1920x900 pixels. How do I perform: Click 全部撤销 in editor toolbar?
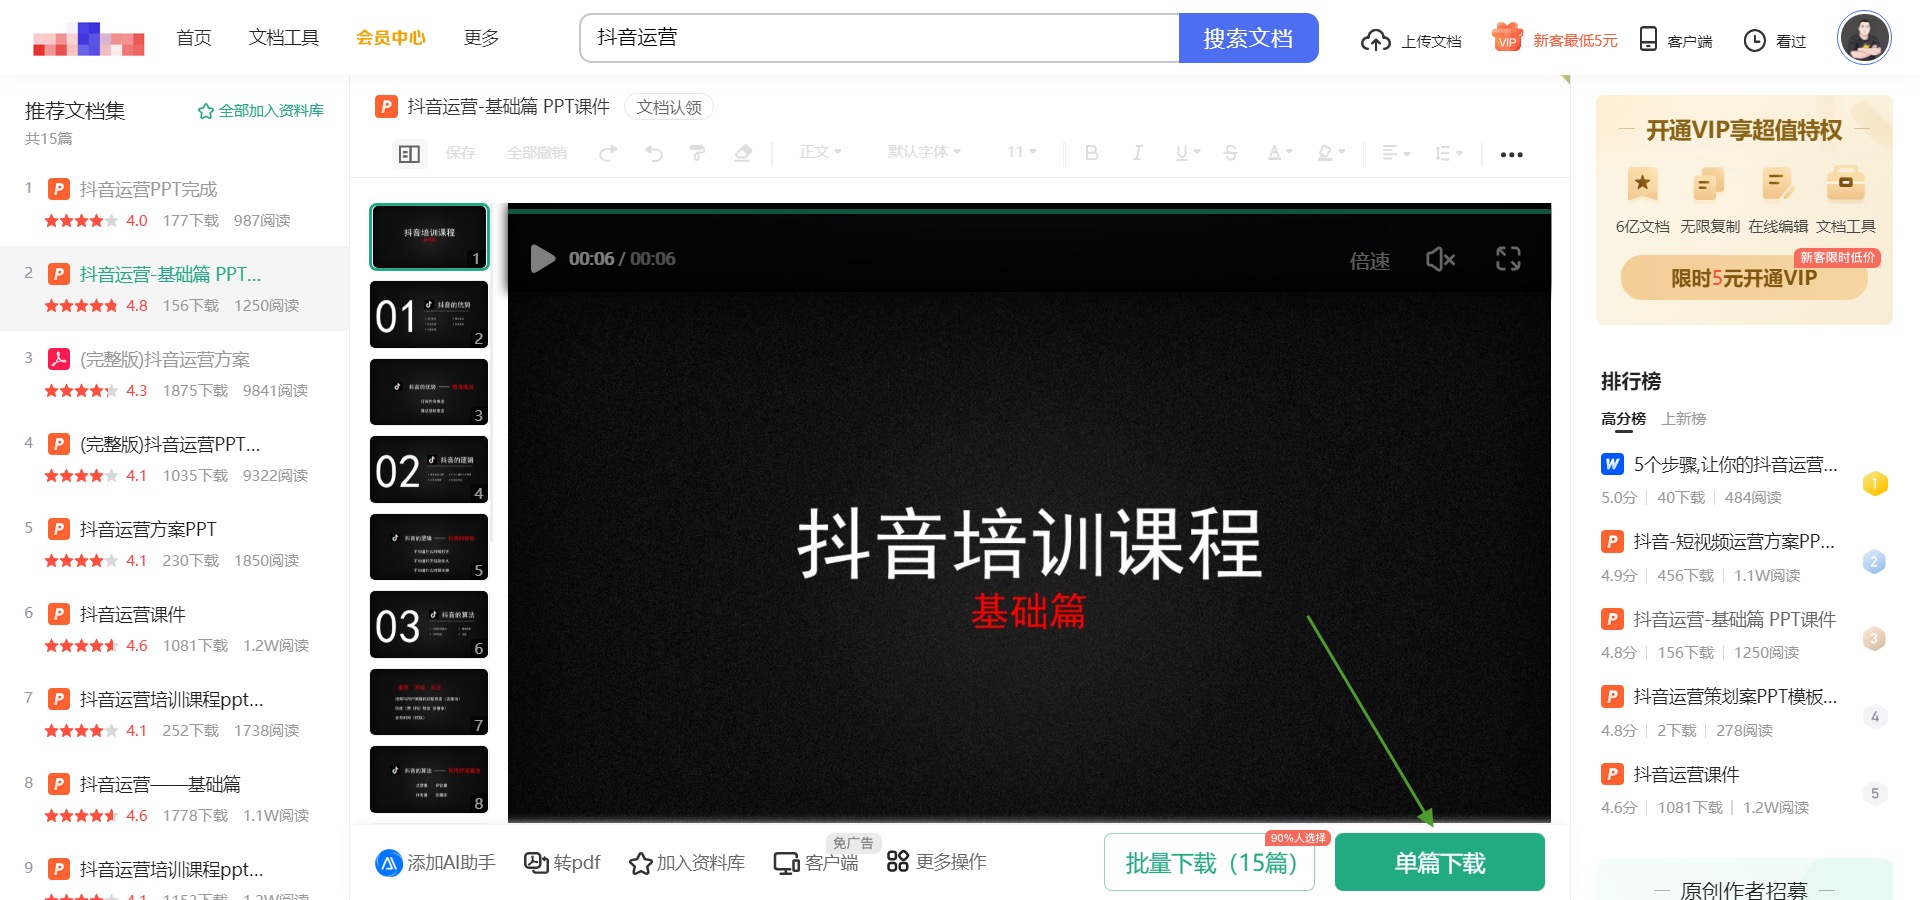click(x=537, y=153)
